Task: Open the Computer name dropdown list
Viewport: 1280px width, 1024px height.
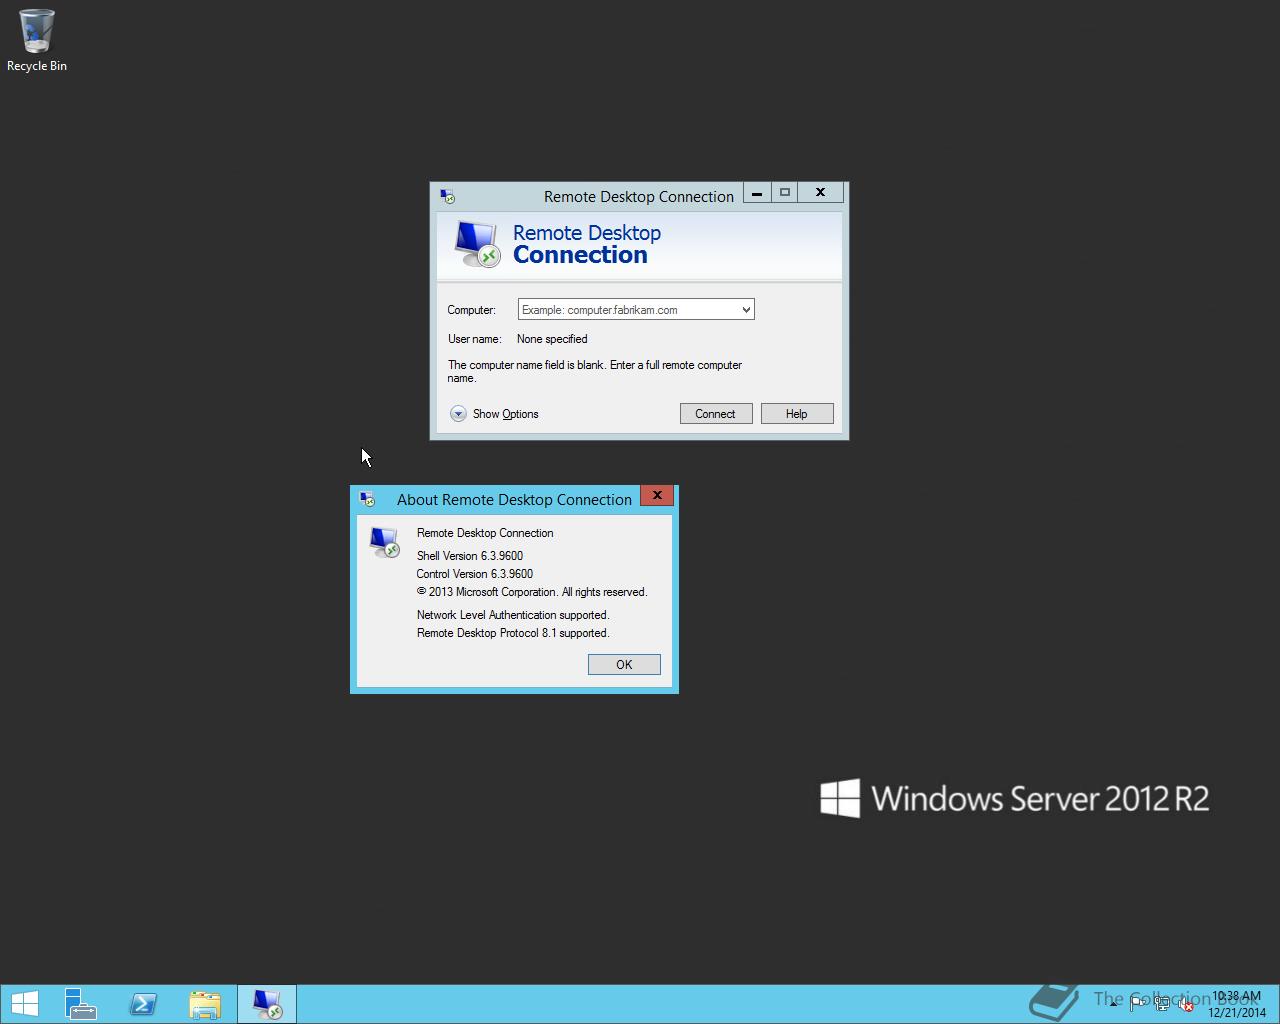Action: (x=745, y=309)
